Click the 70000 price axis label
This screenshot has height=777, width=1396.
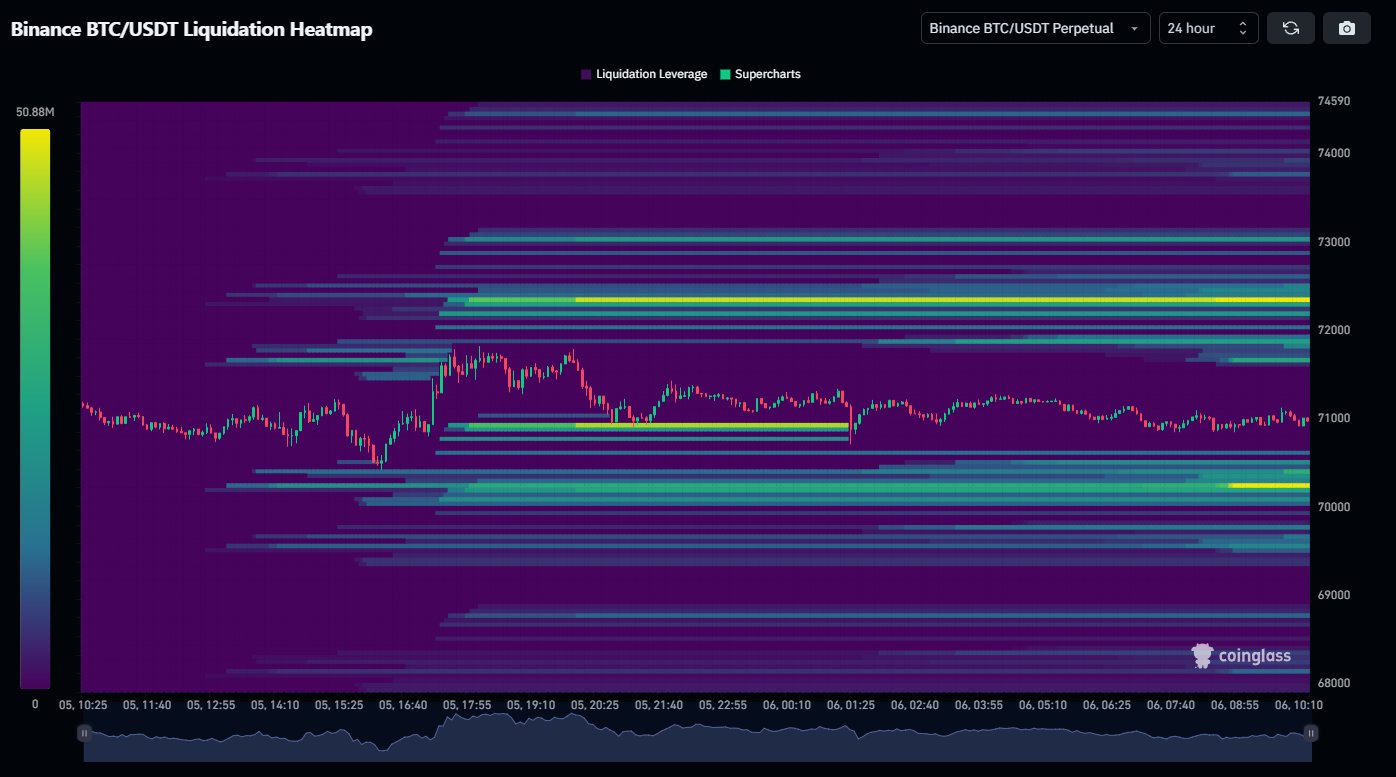(1333, 507)
